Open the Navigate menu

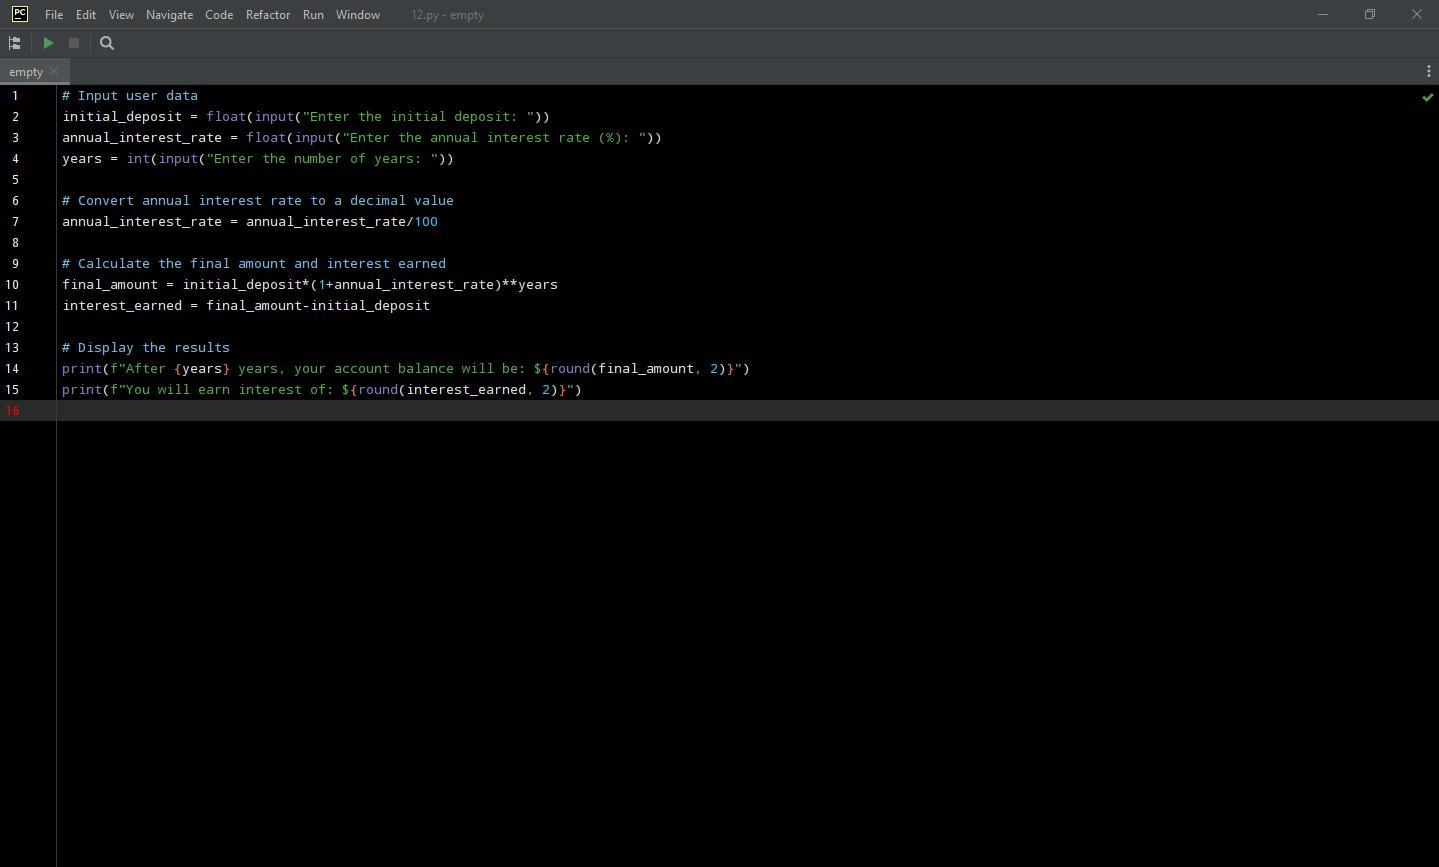click(x=169, y=15)
